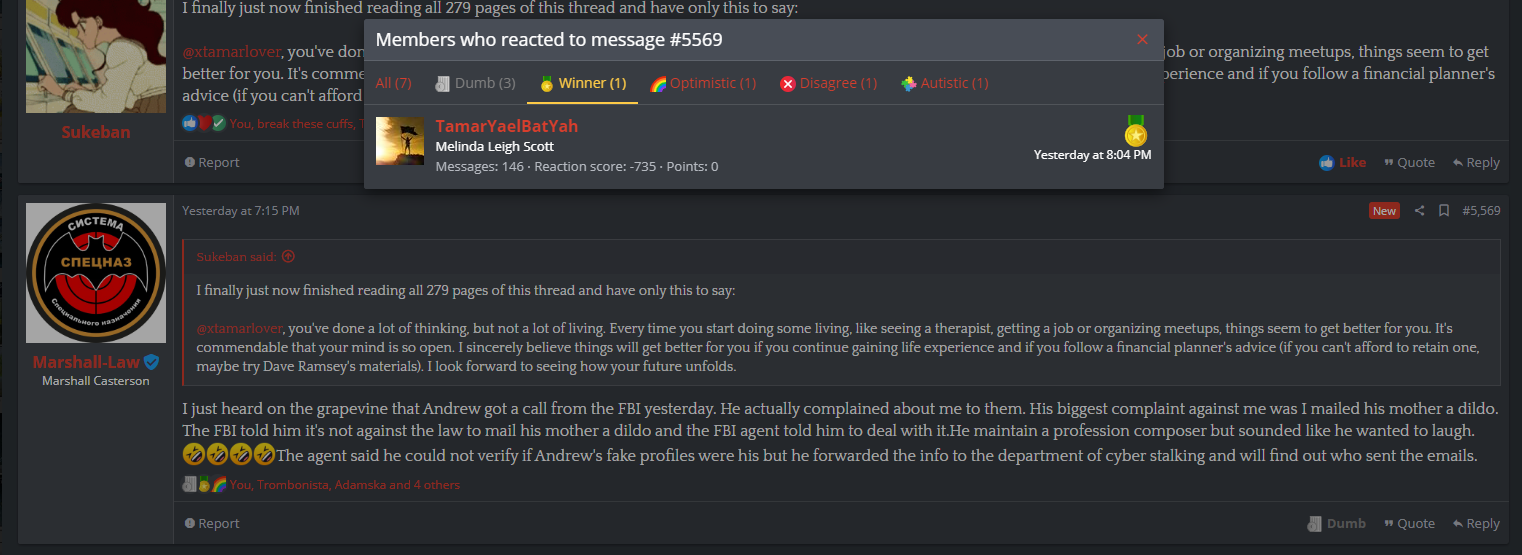Switch to the Optimistic (1) tab

(703, 83)
